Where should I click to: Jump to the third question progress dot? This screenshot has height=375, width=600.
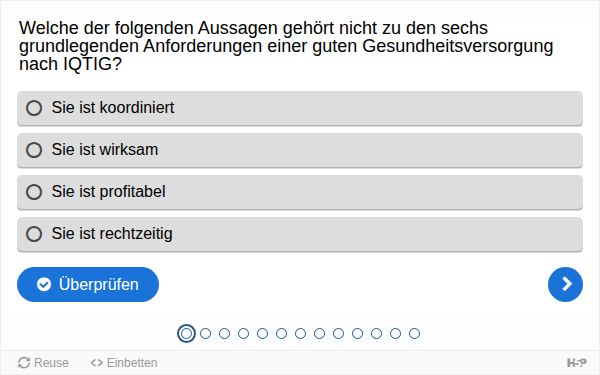tap(224, 333)
